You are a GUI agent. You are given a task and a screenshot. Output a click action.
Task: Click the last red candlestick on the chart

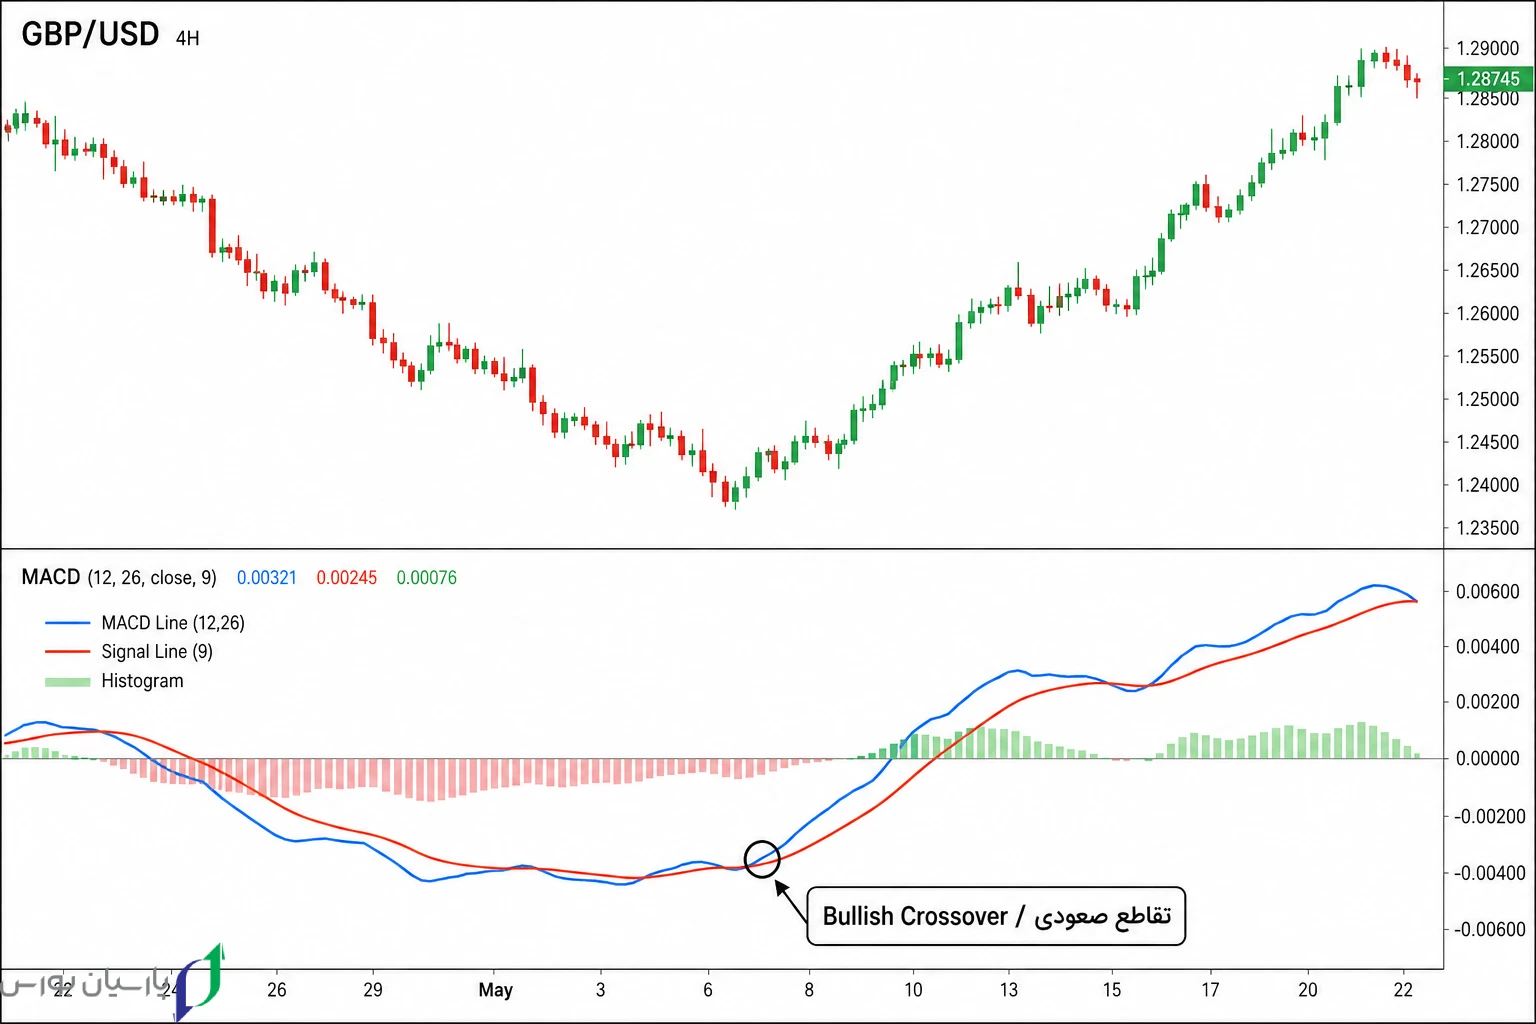coord(1417,83)
